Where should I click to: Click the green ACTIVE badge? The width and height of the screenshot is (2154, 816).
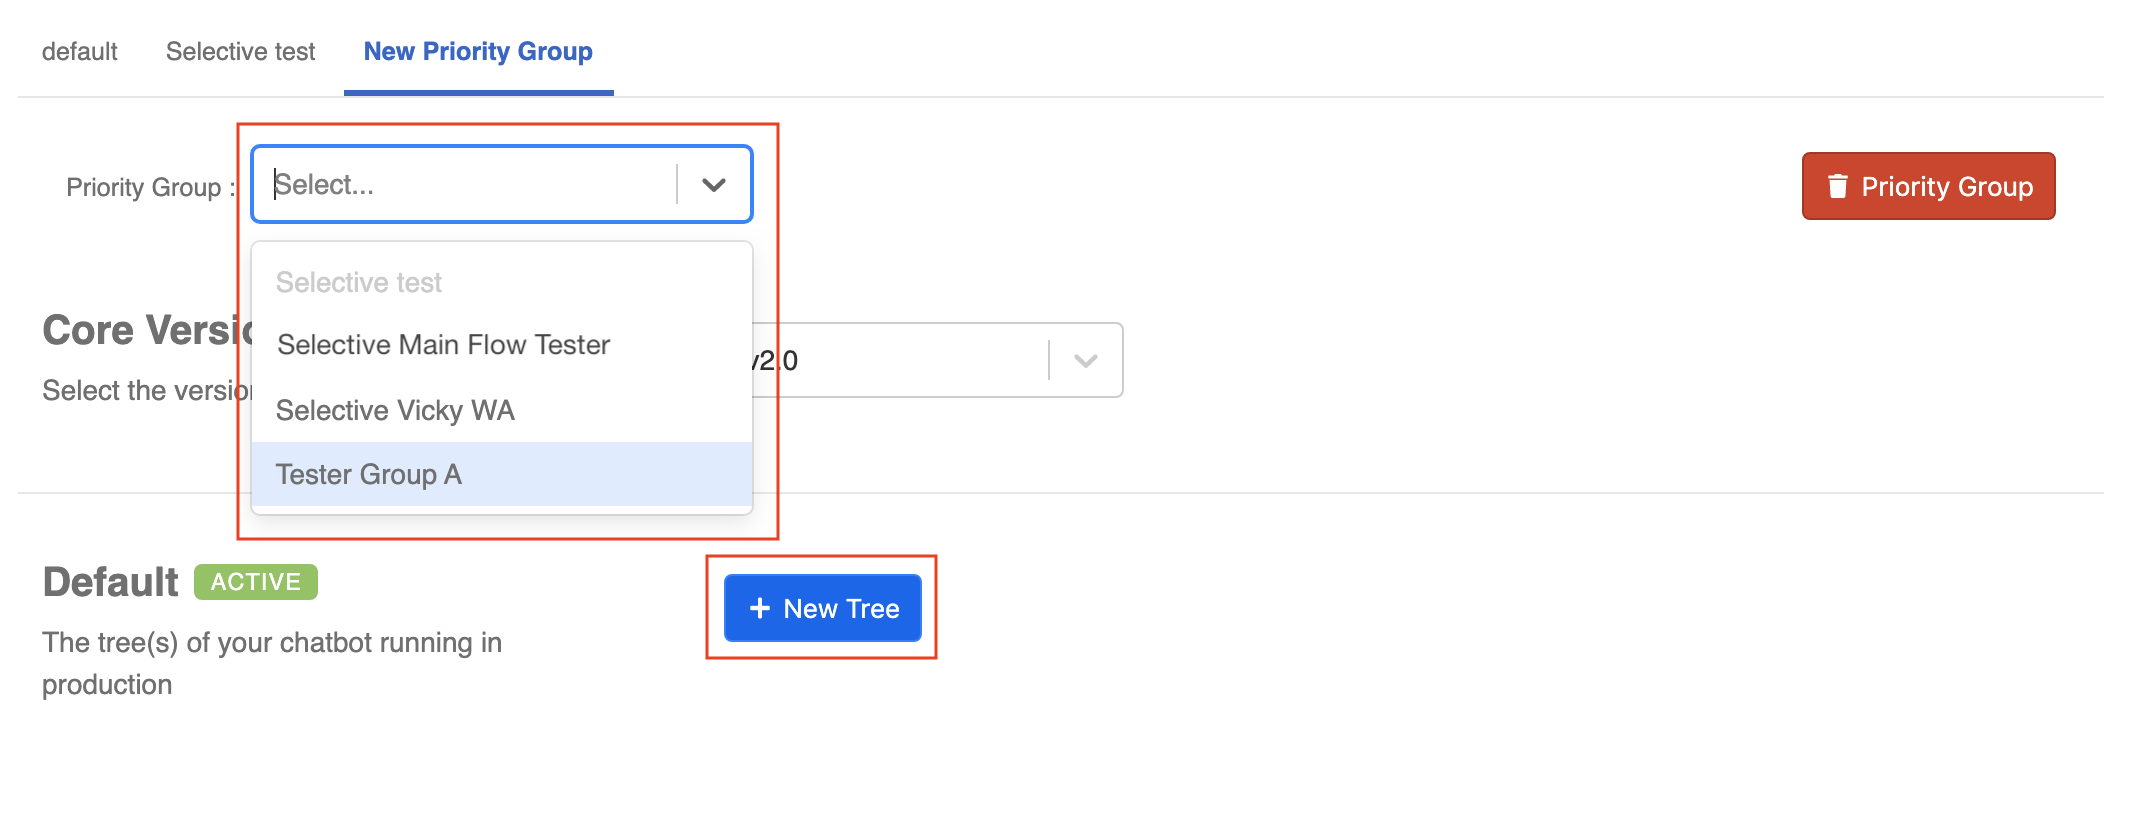pos(256,582)
